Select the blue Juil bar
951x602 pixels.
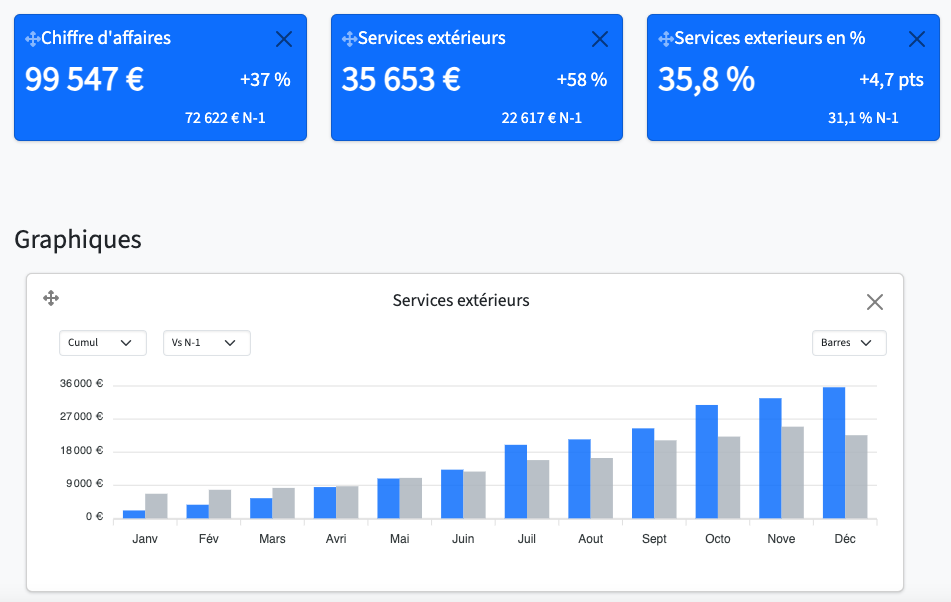515,481
